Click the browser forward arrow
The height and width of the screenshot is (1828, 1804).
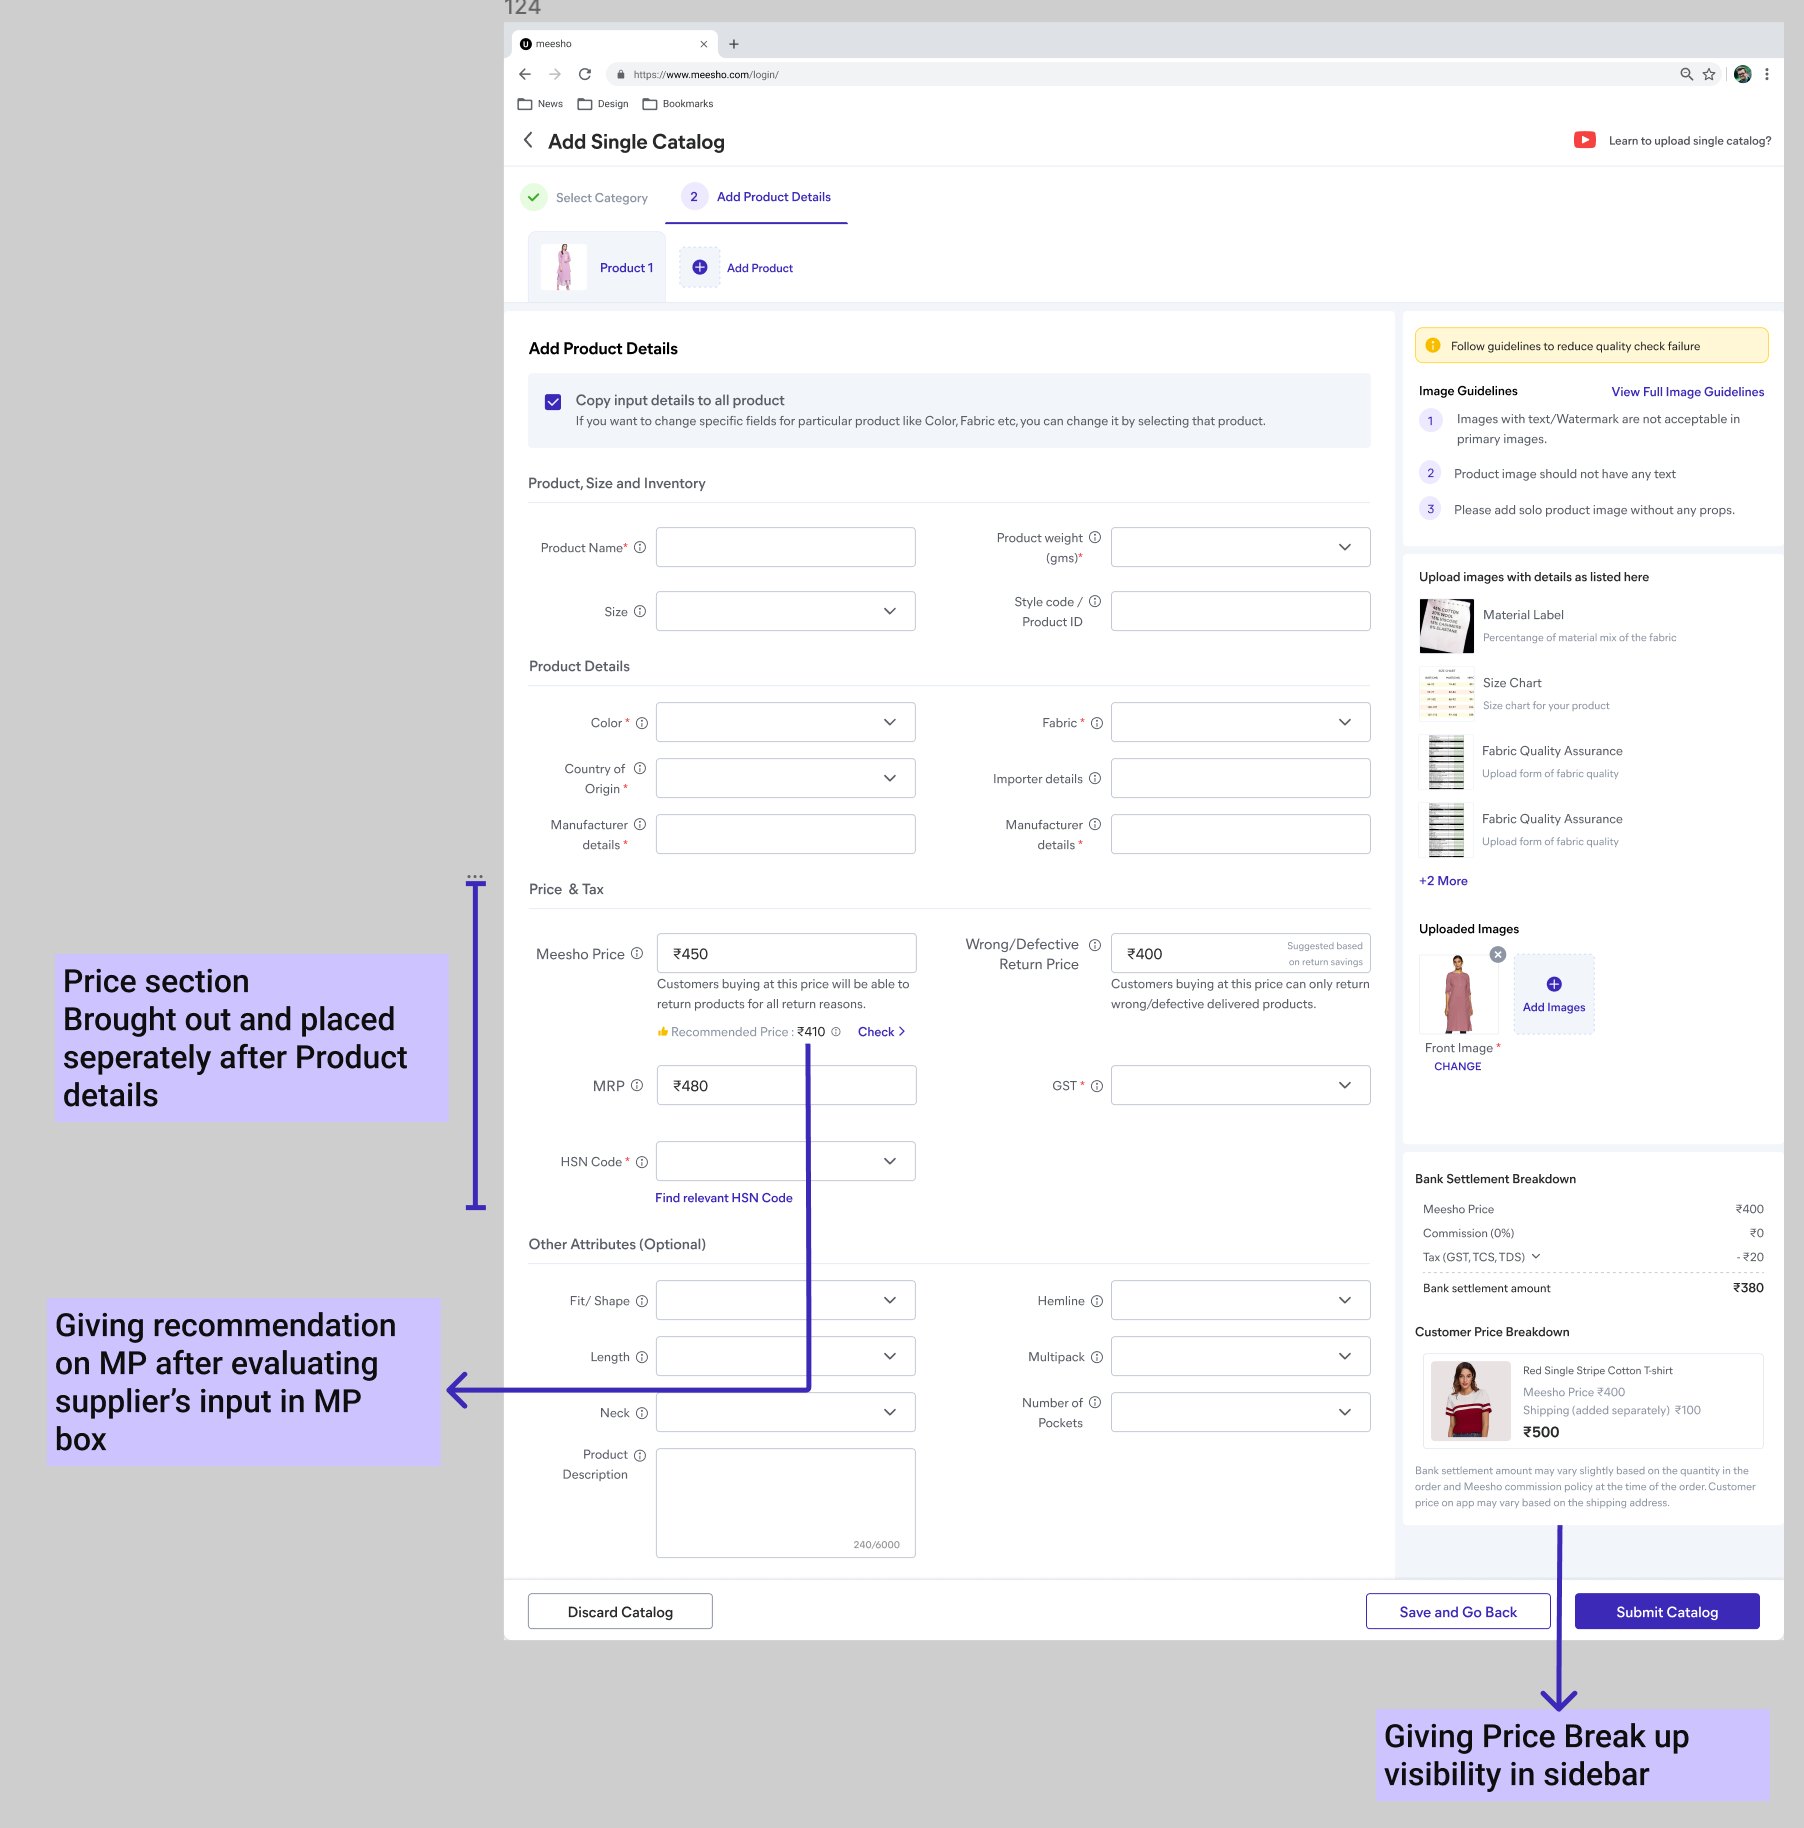555,74
